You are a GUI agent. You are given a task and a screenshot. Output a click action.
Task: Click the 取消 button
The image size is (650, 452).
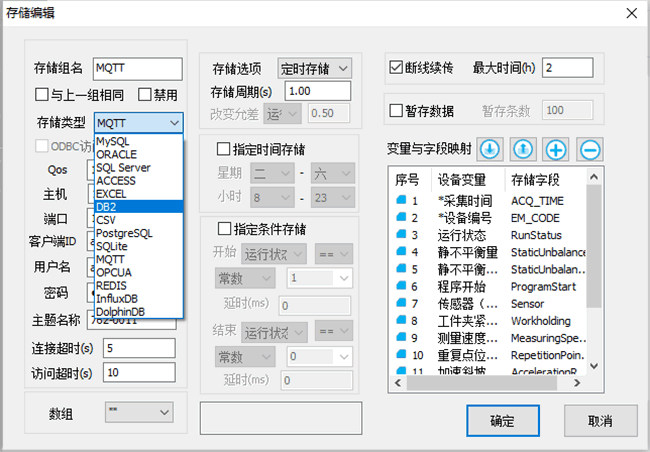click(x=599, y=421)
